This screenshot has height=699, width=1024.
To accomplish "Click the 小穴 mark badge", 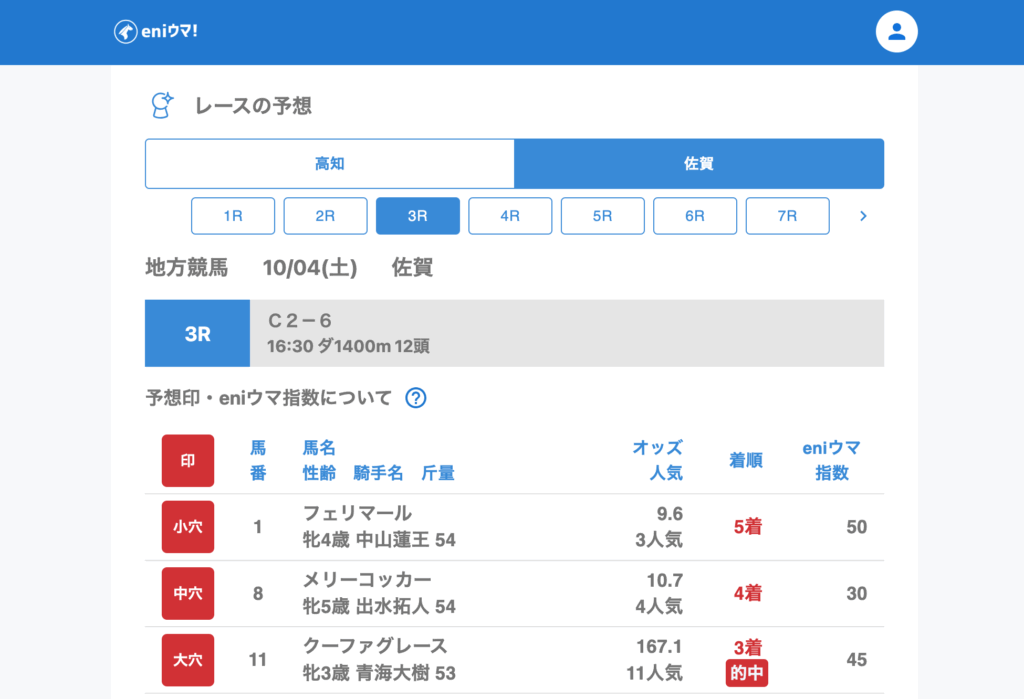I will click(x=188, y=527).
